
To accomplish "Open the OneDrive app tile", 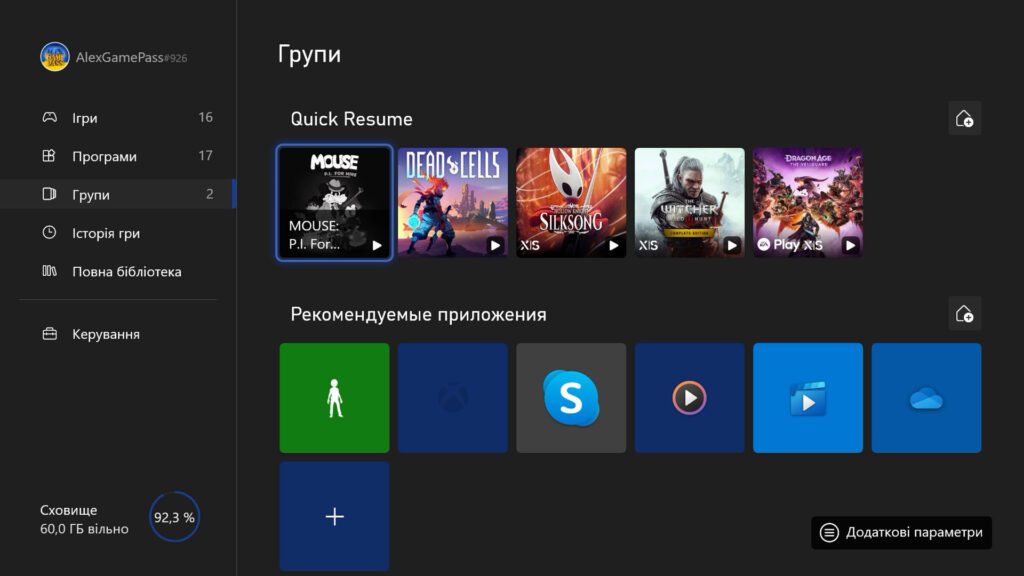I will 926,398.
